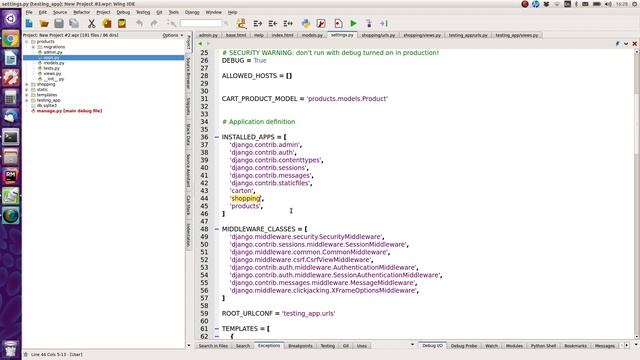This screenshot has height=360, width=640.
Task: Select views.py in project tree
Action: tap(52, 74)
